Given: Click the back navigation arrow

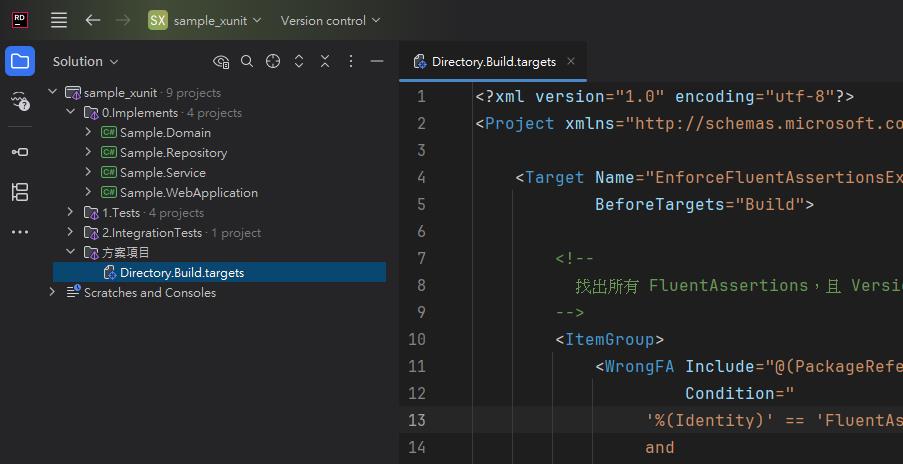Looking at the screenshot, I should (x=93, y=20).
